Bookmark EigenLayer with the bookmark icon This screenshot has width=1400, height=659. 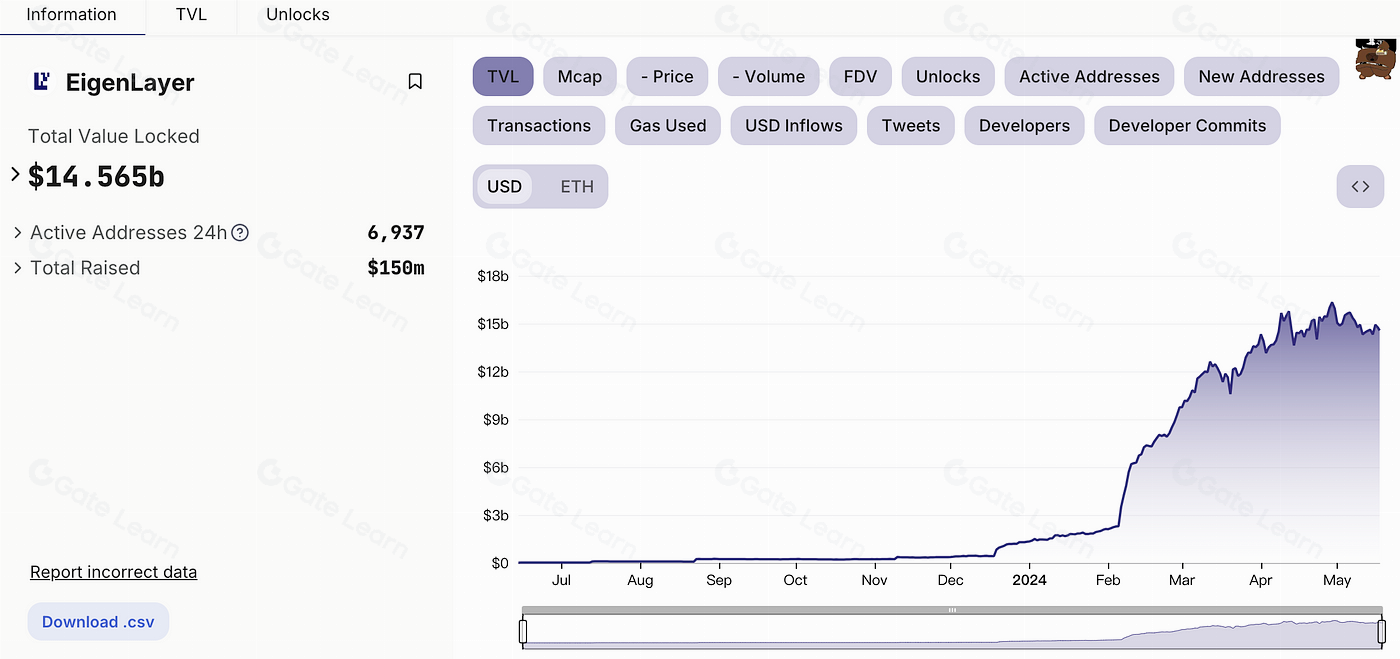click(415, 82)
